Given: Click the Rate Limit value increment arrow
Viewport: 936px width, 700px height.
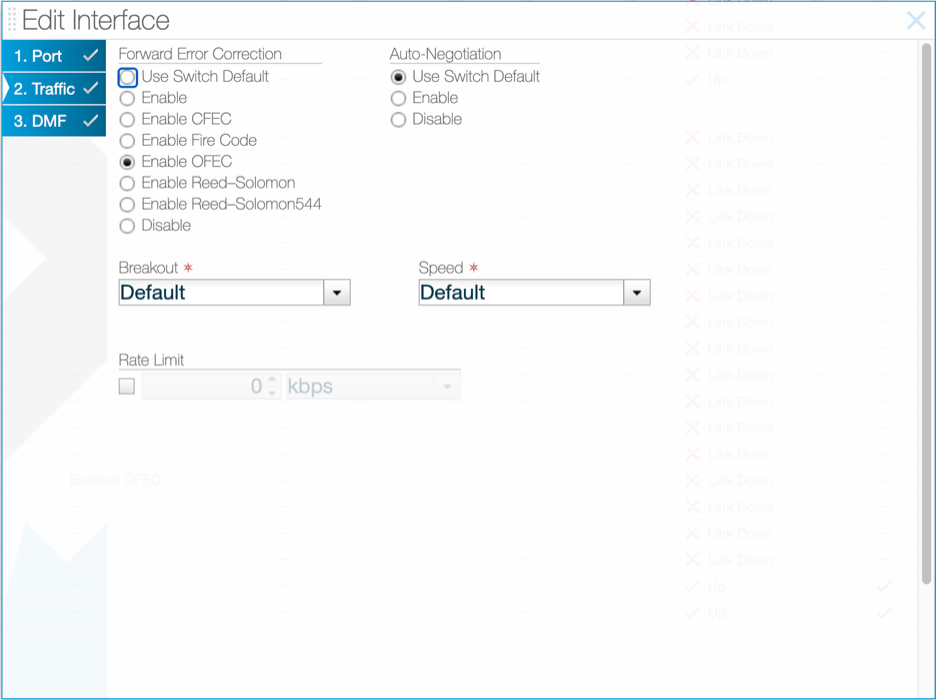Looking at the screenshot, I should [272, 380].
